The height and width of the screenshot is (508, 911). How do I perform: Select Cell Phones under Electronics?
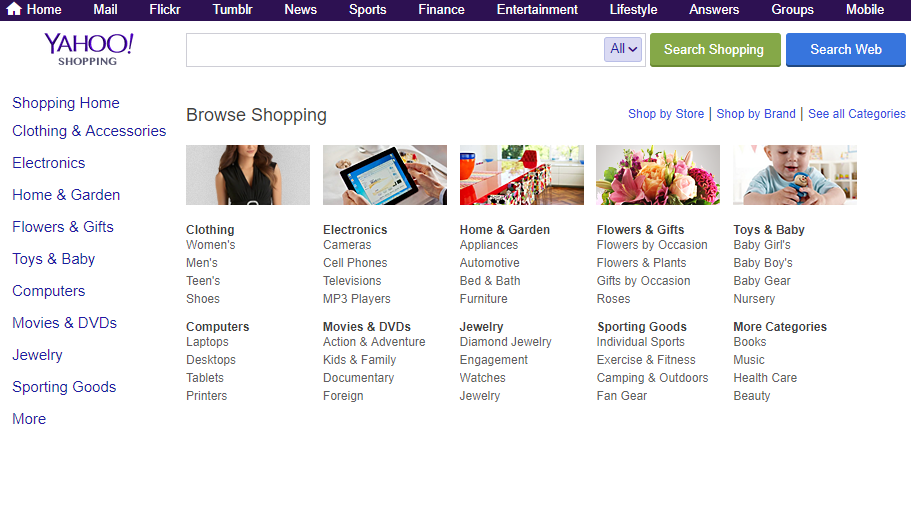pyautogui.click(x=355, y=263)
